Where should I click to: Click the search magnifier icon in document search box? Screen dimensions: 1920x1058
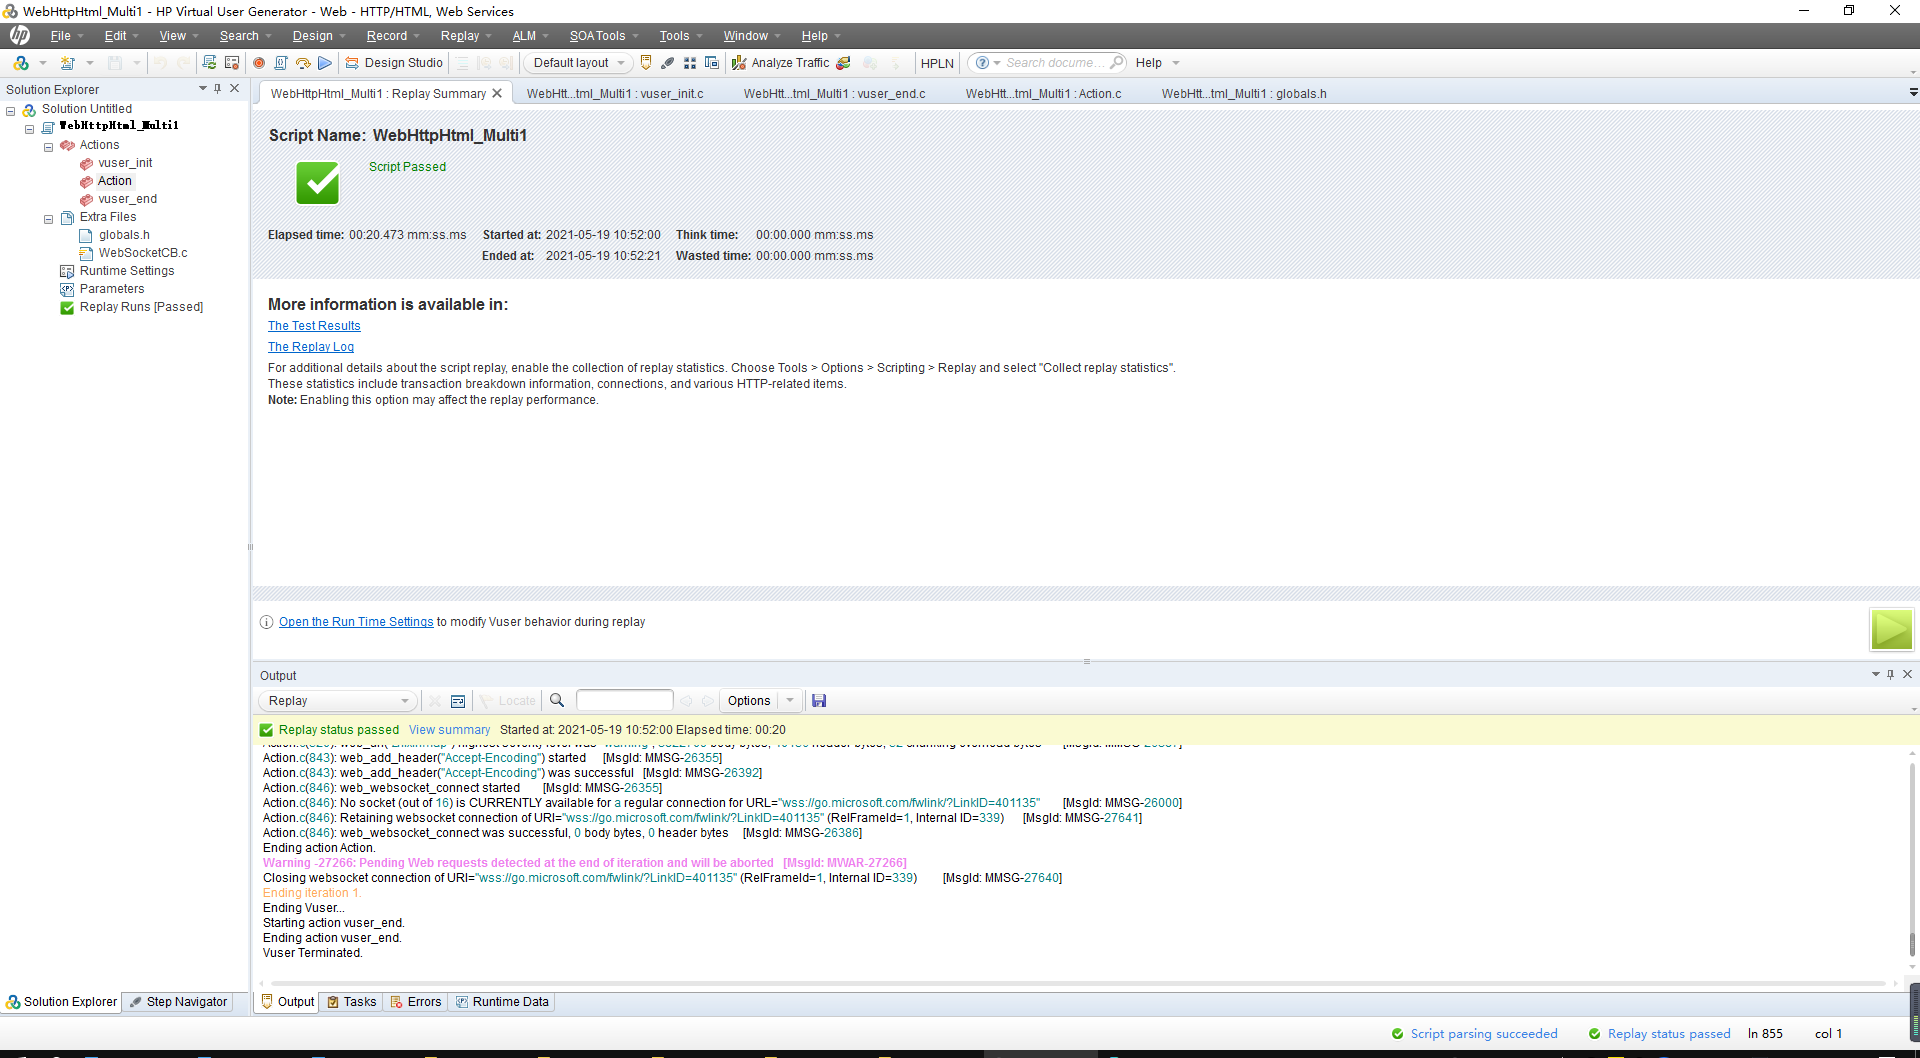1117,62
